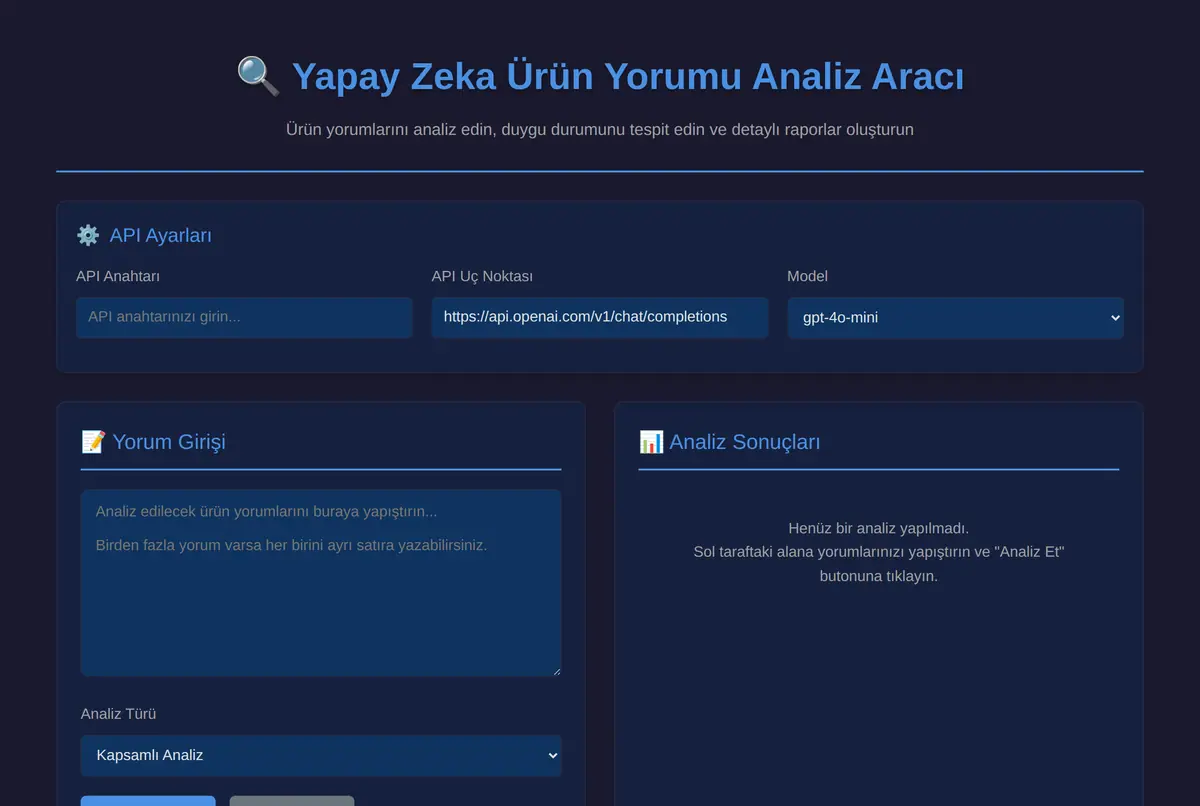
Task: Click the line 'butonuna tıklayın.'
Action: pyautogui.click(x=879, y=576)
